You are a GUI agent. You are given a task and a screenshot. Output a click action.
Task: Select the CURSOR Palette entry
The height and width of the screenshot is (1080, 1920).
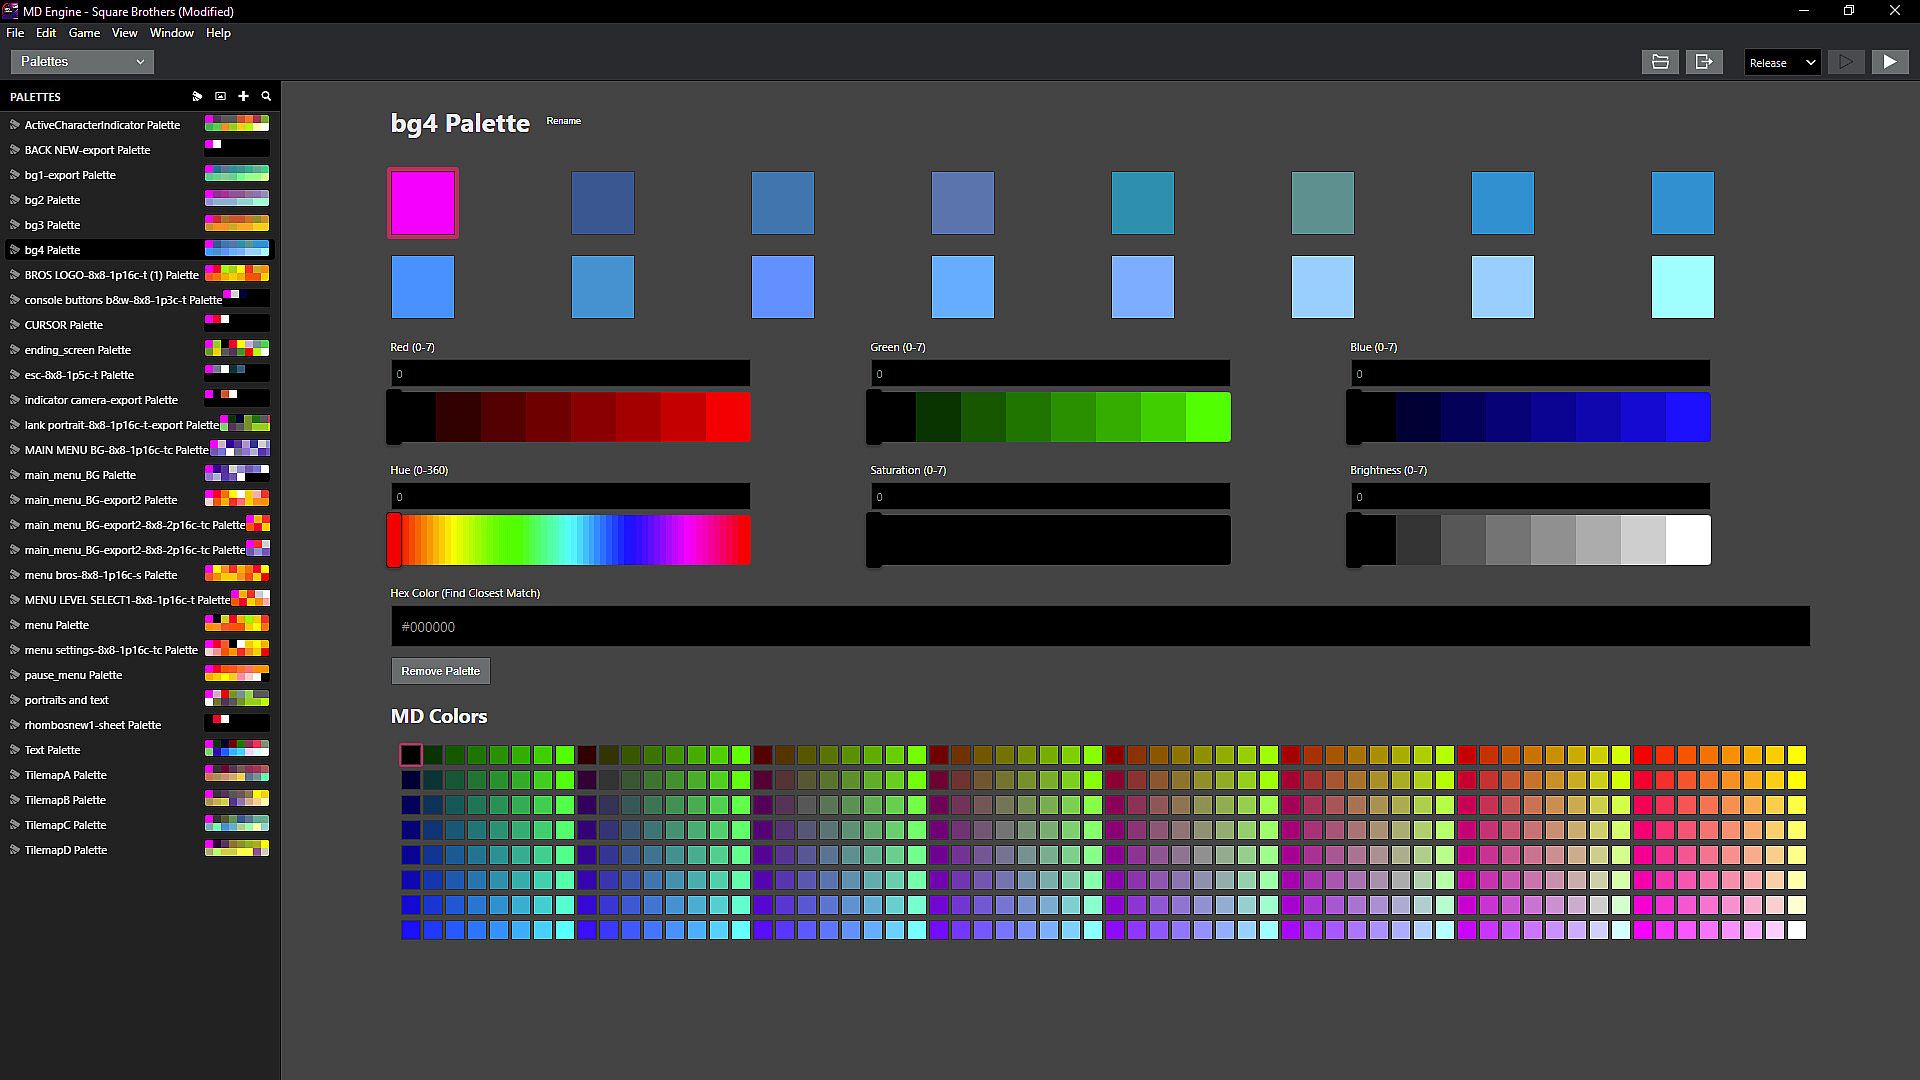63,325
